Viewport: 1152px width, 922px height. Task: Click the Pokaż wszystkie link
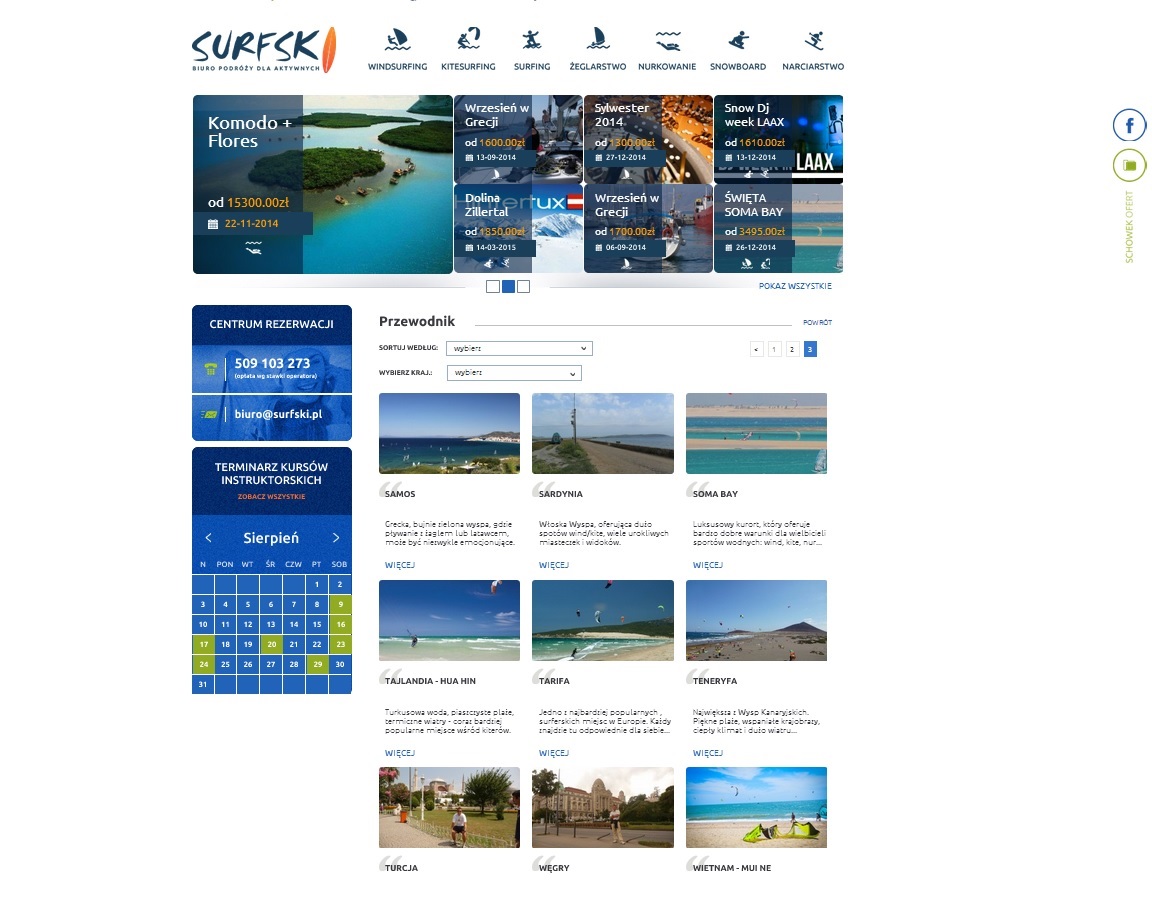coord(795,286)
